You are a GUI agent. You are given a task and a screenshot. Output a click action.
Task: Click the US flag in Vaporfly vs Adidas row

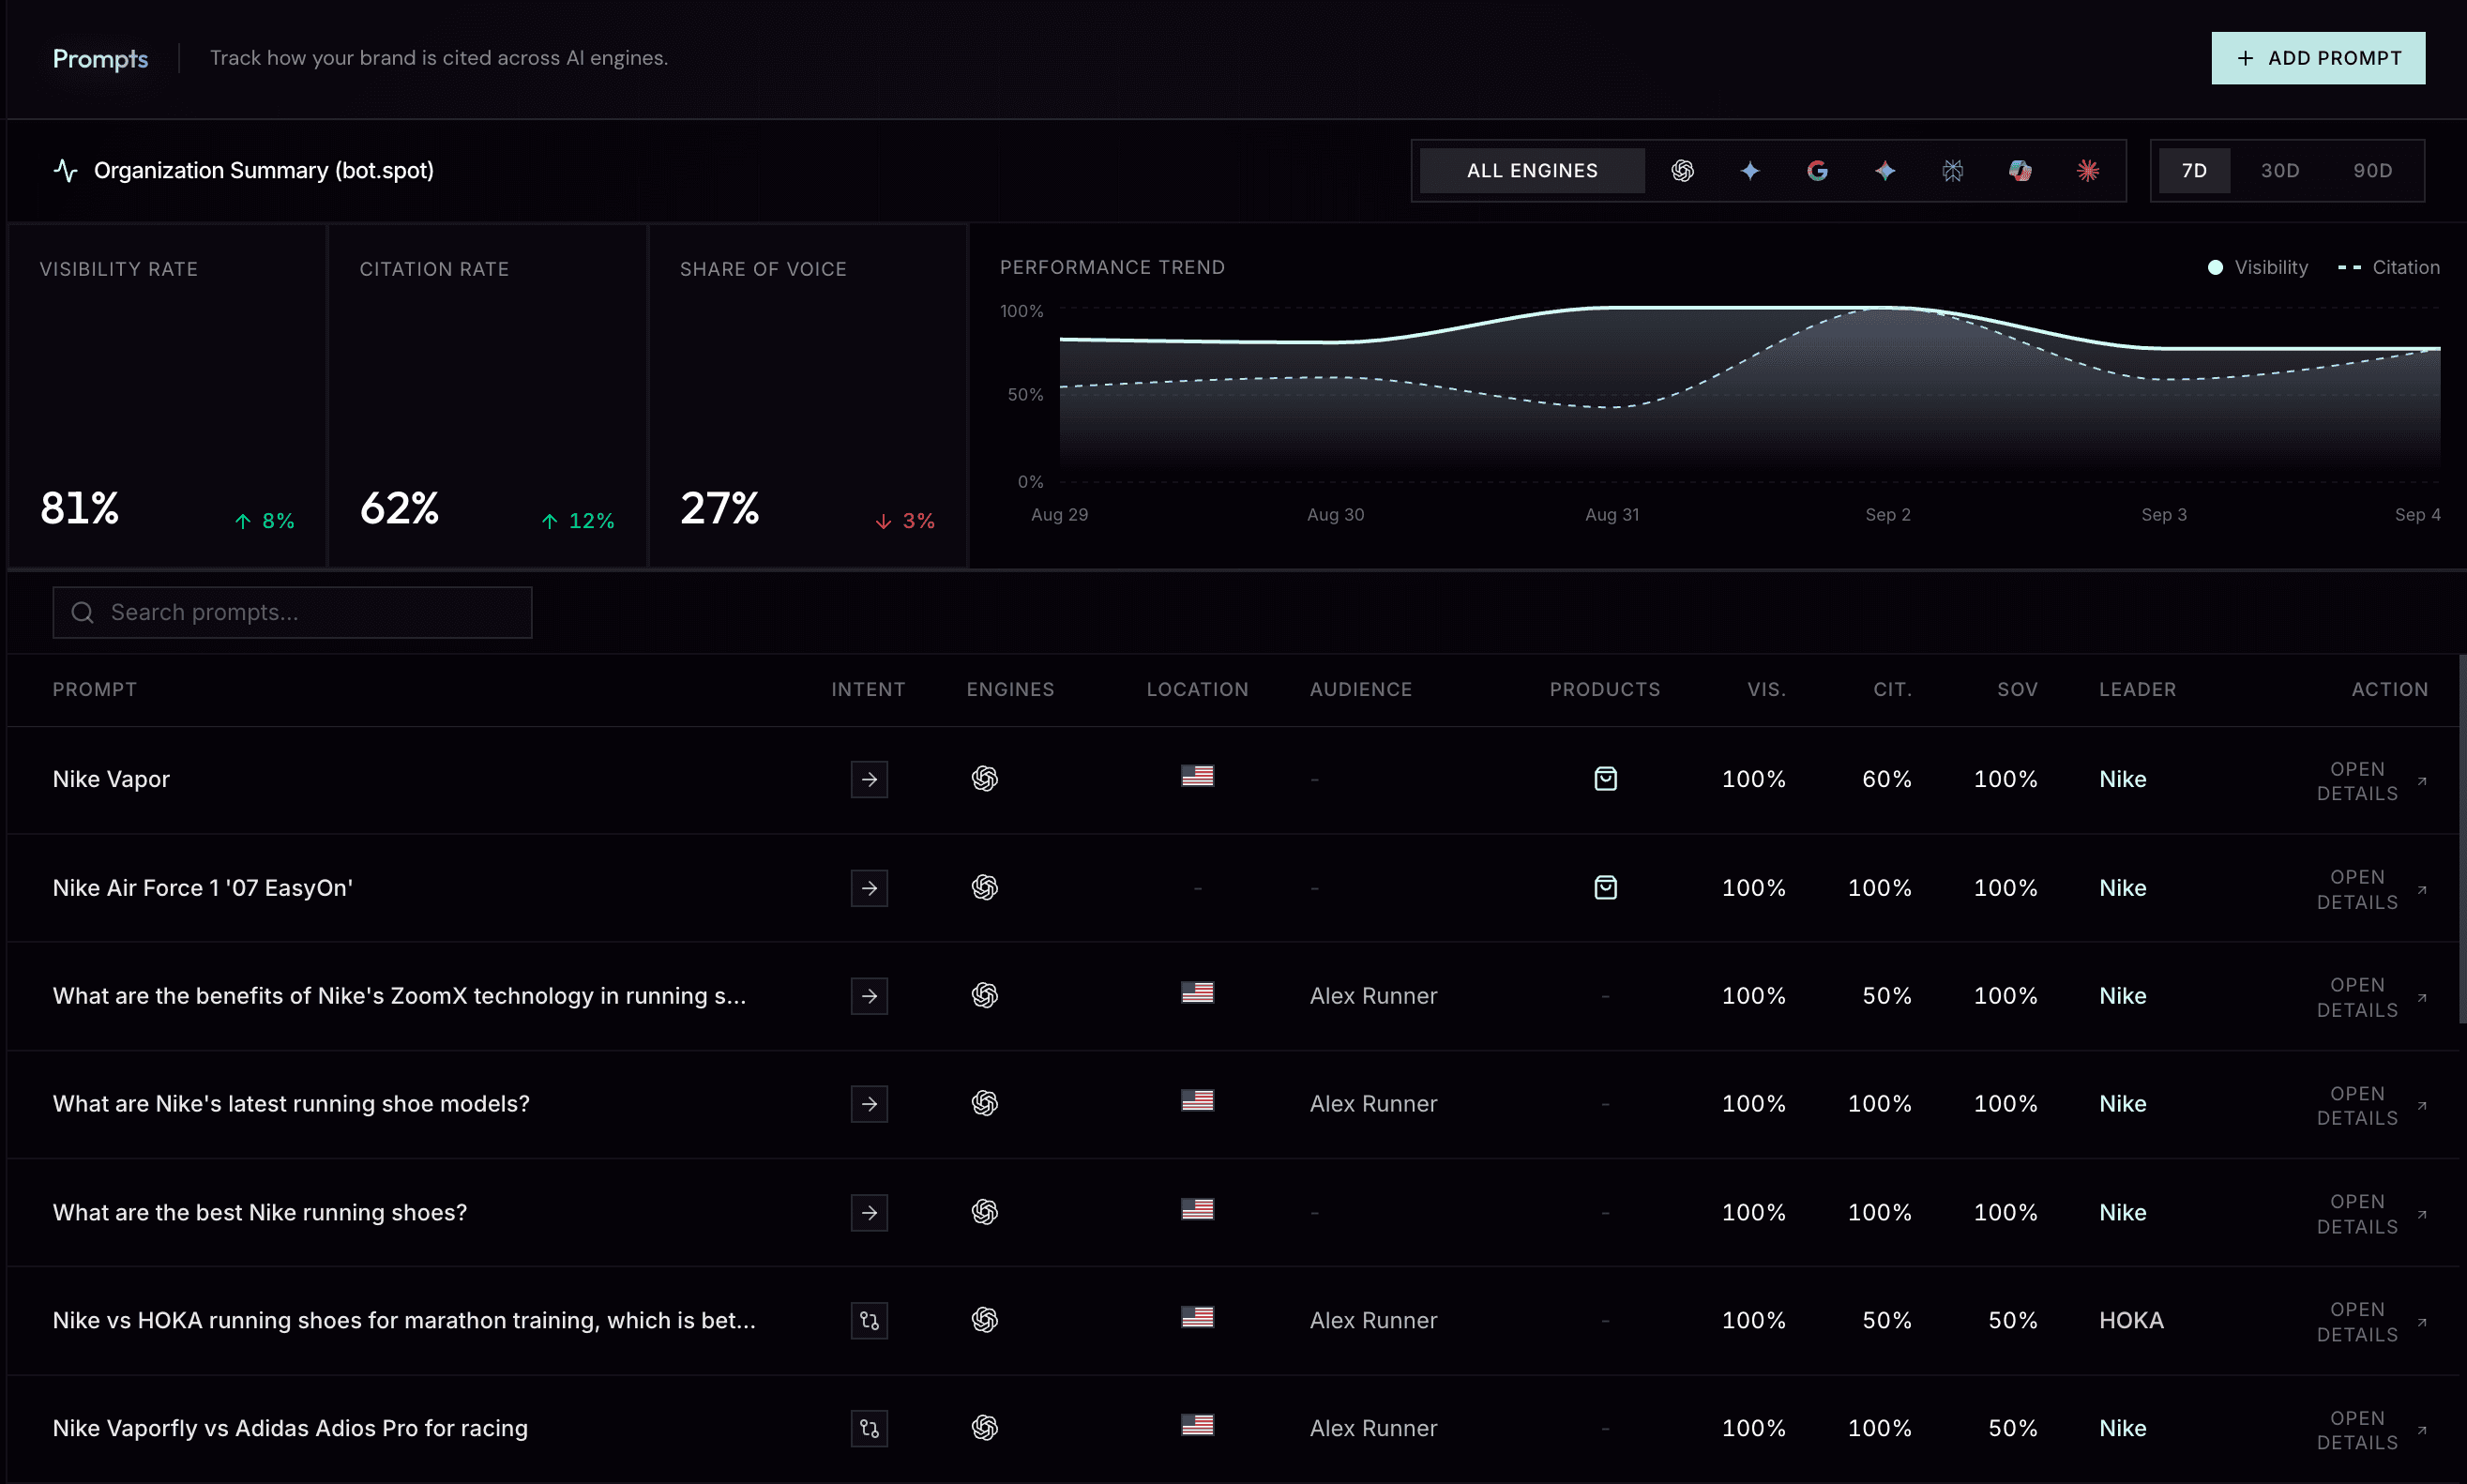(1197, 1425)
